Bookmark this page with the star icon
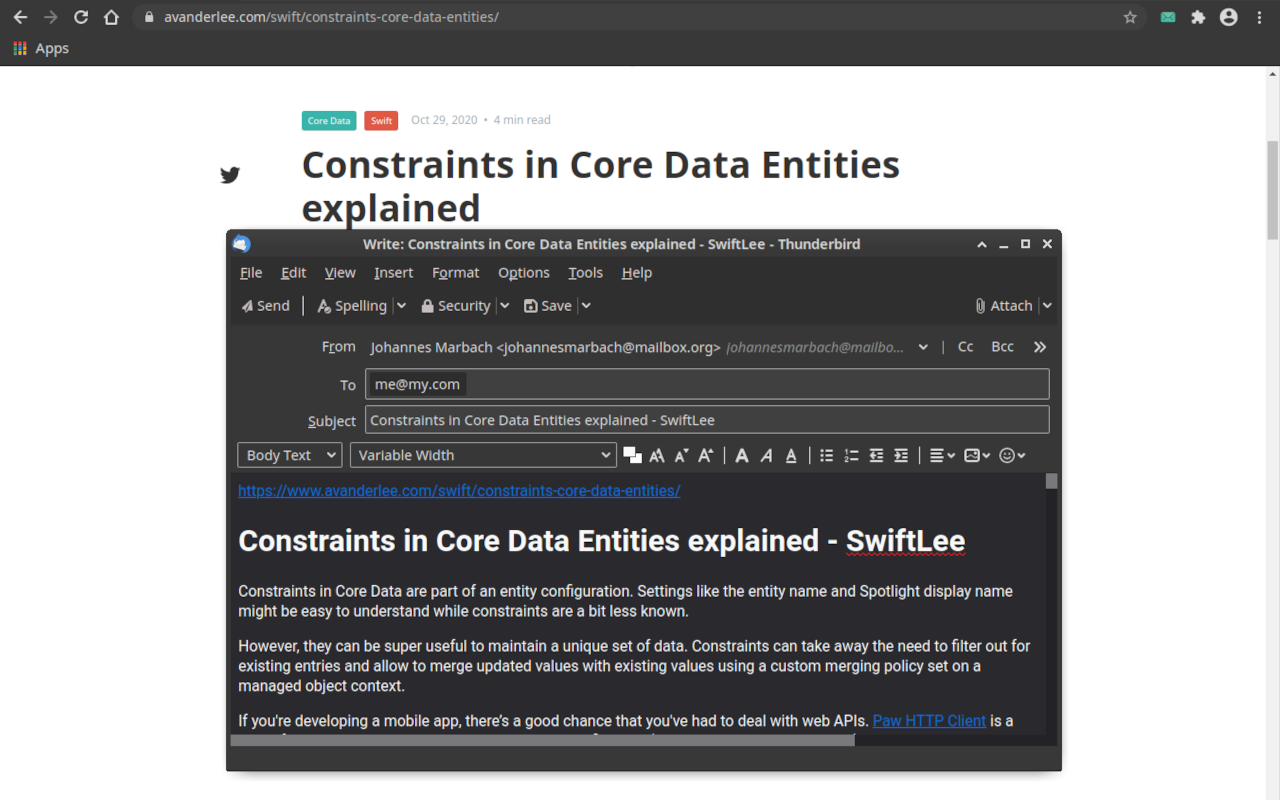The width and height of the screenshot is (1280, 800). [x=1130, y=17]
